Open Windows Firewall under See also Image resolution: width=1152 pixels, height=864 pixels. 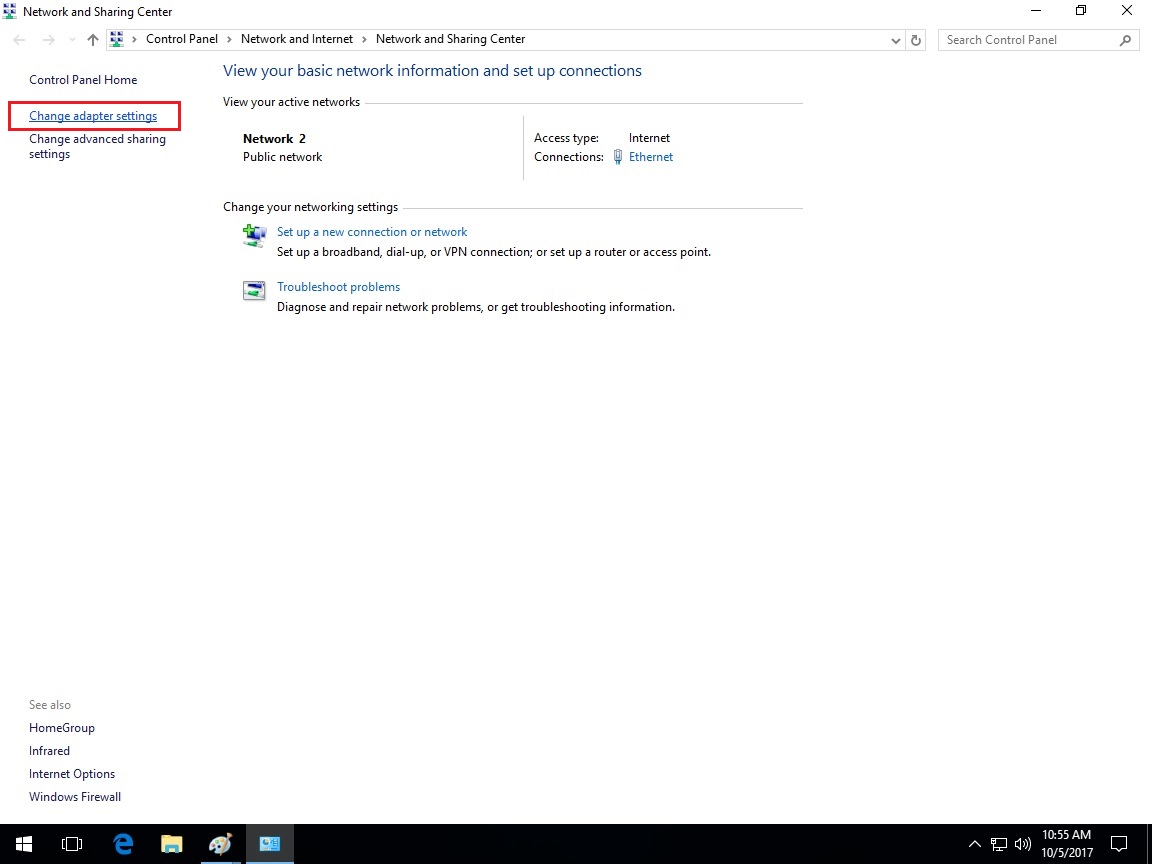coord(75,796)
